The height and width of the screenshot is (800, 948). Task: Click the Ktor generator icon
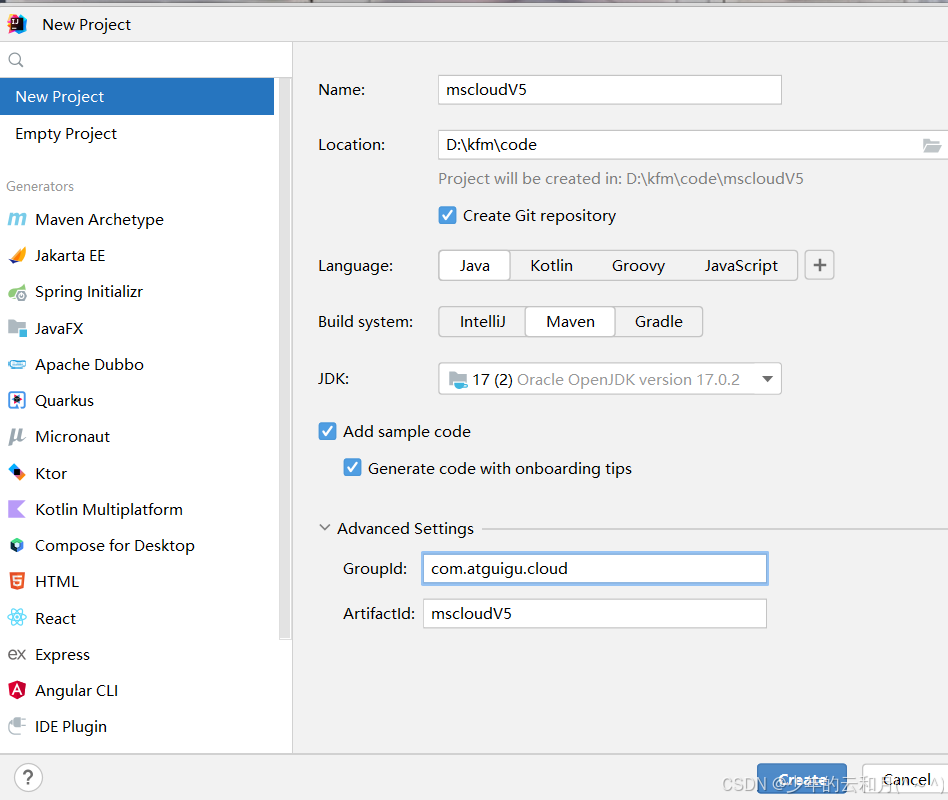(17, 473)
